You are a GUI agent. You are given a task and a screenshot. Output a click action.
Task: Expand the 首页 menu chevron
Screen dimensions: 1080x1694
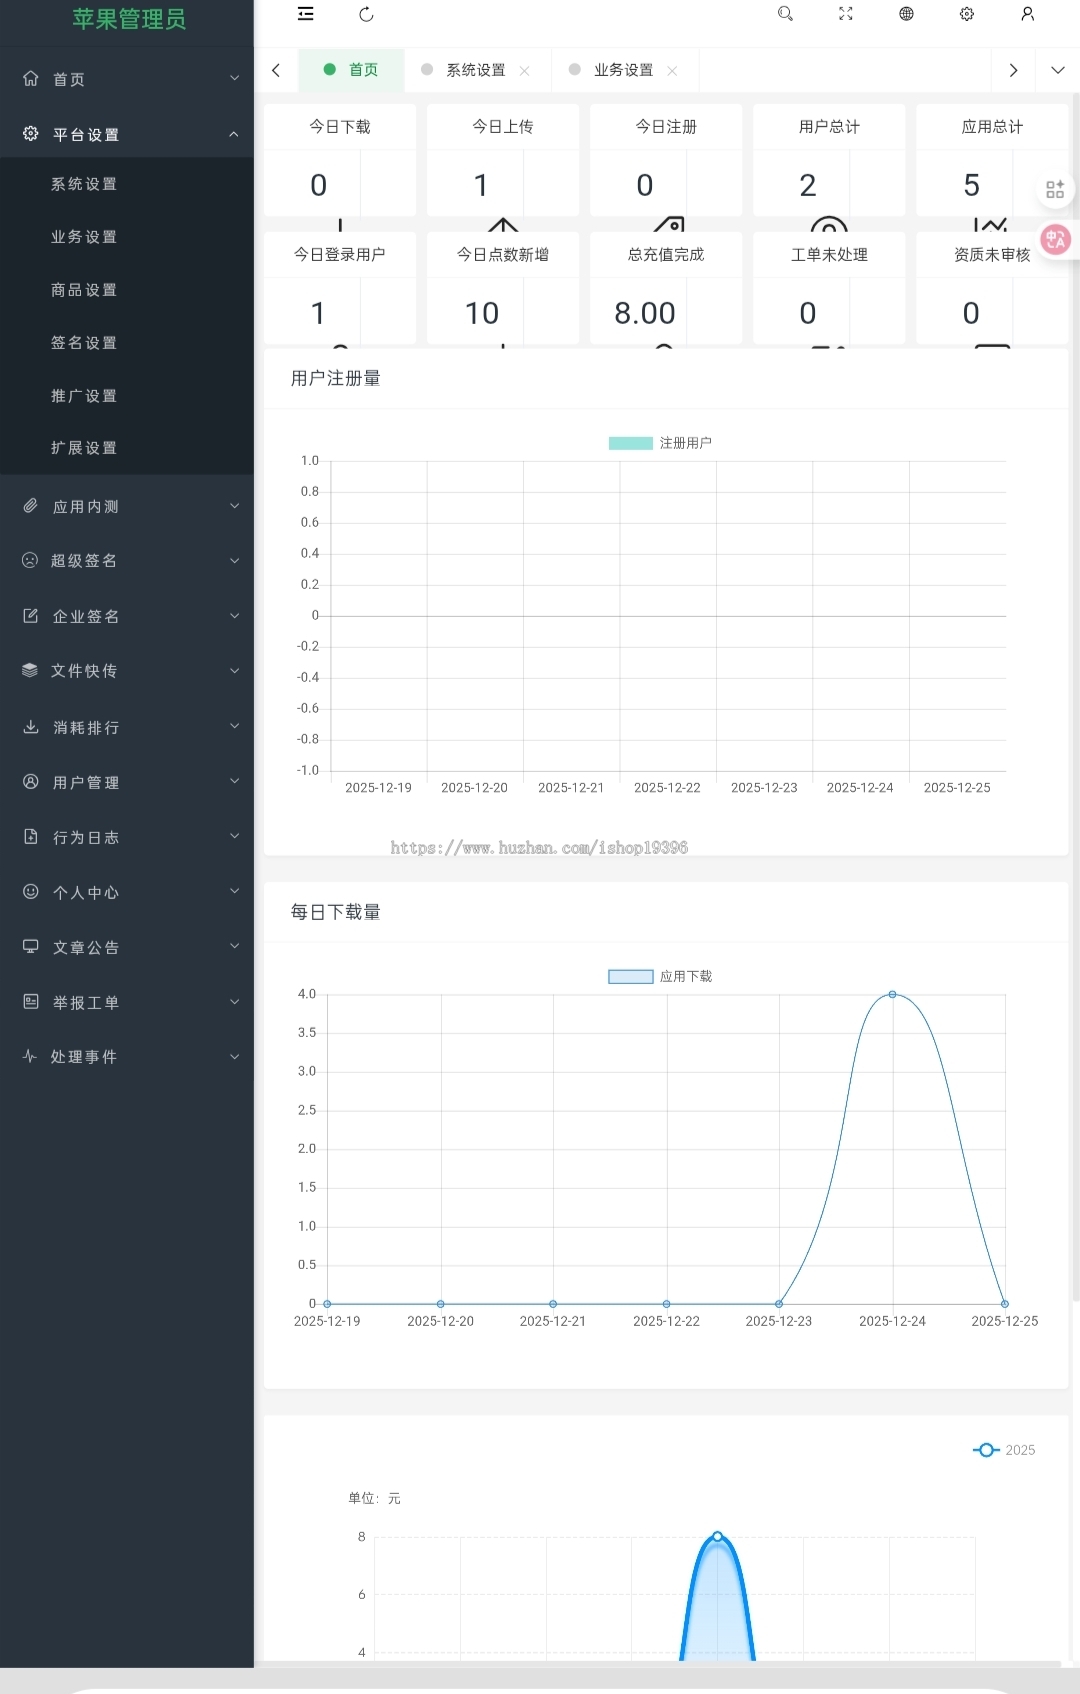(x=235, y=78)
